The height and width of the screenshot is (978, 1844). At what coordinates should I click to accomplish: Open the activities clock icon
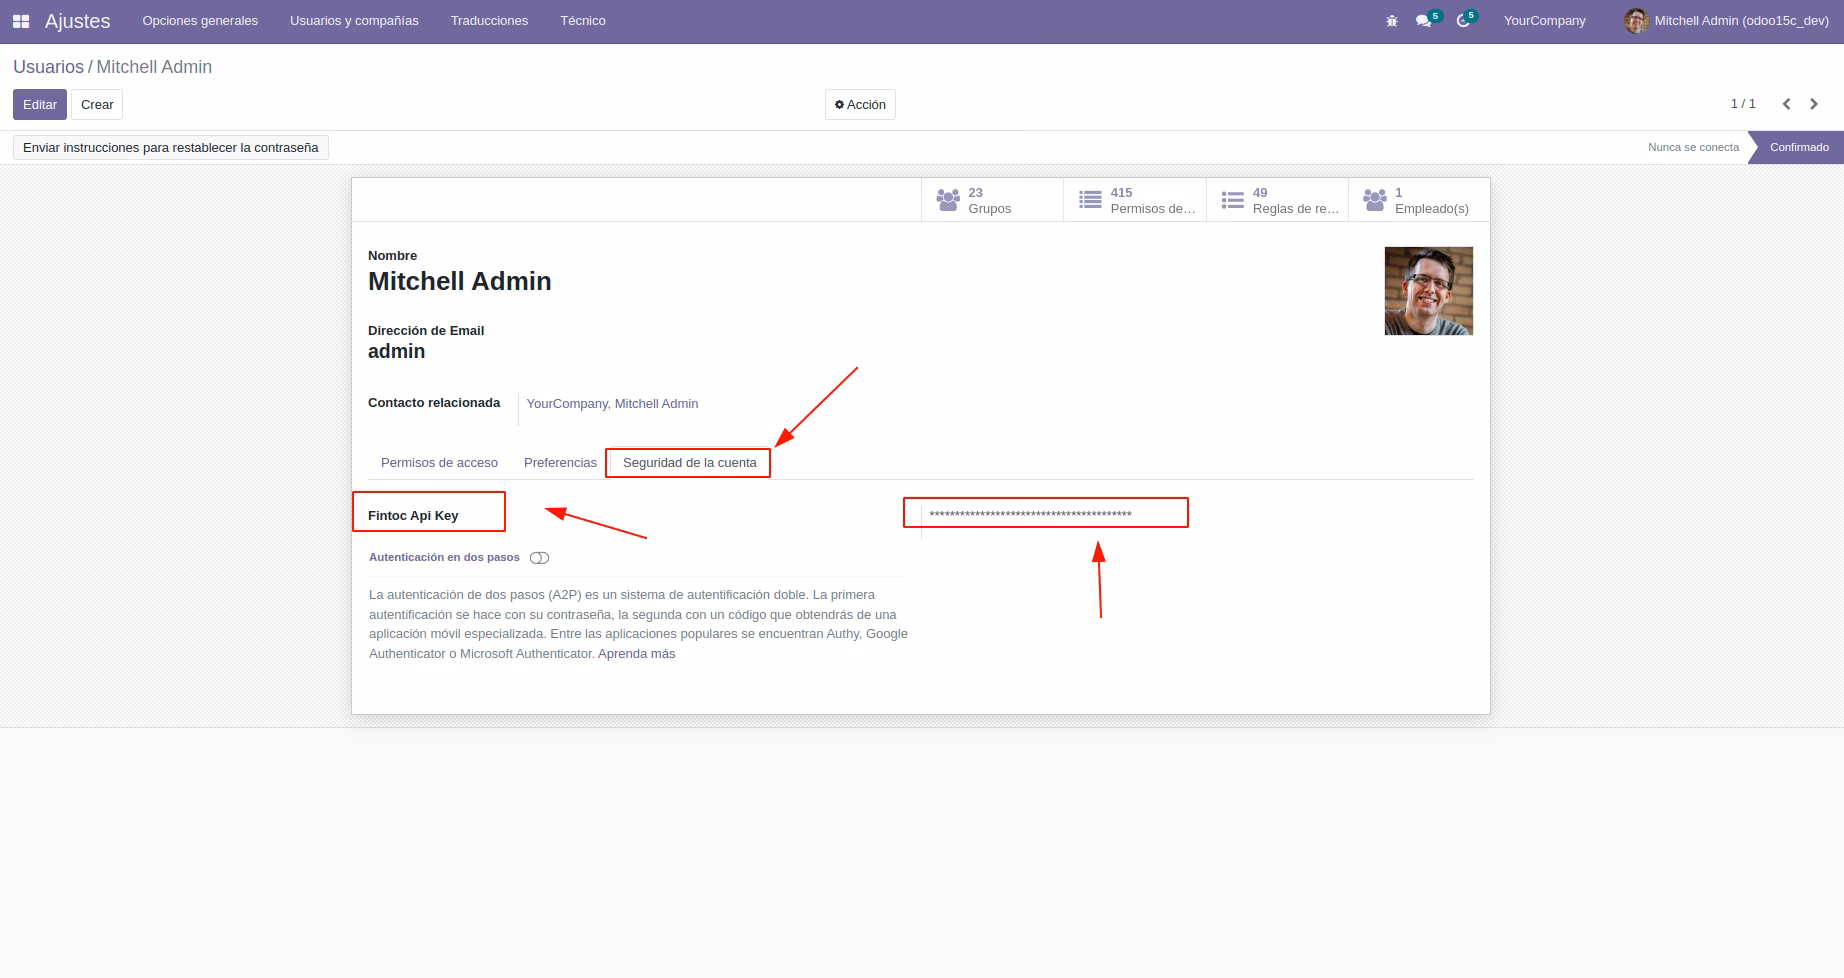[1463, 21]
